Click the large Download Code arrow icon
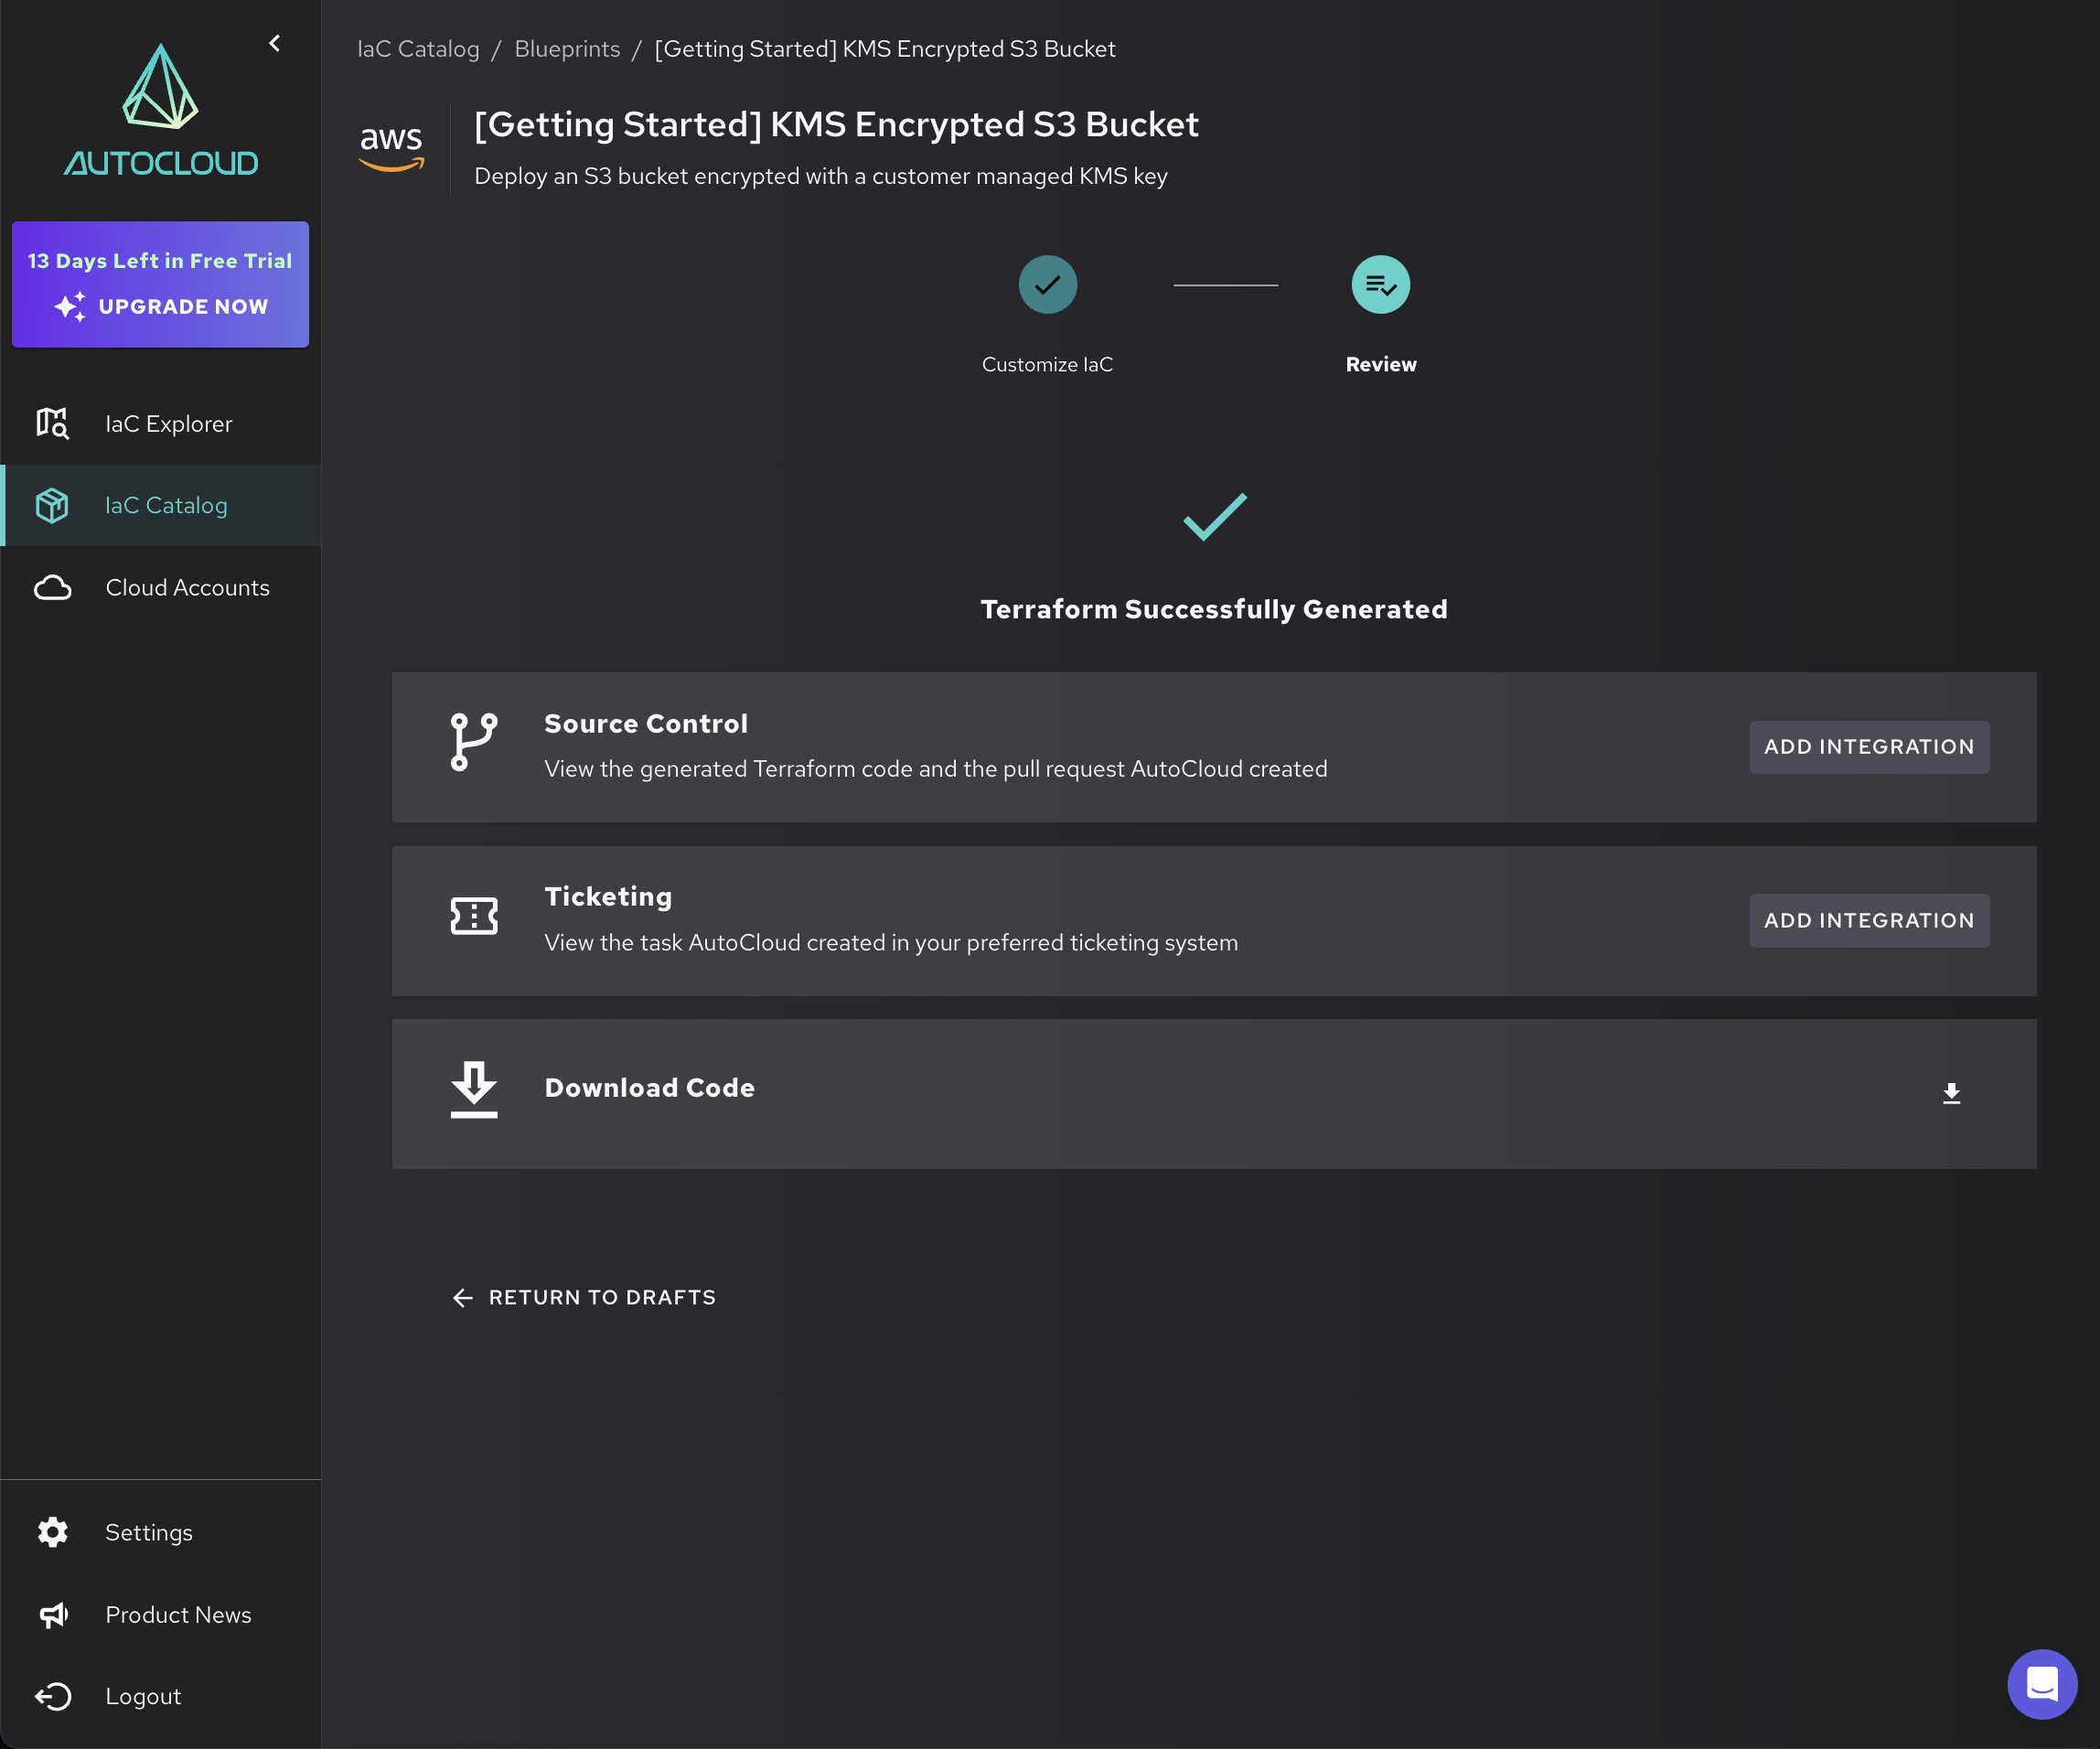Screen dimensions: 2100x1749 pyautogui.click(x=473, y=1089)
